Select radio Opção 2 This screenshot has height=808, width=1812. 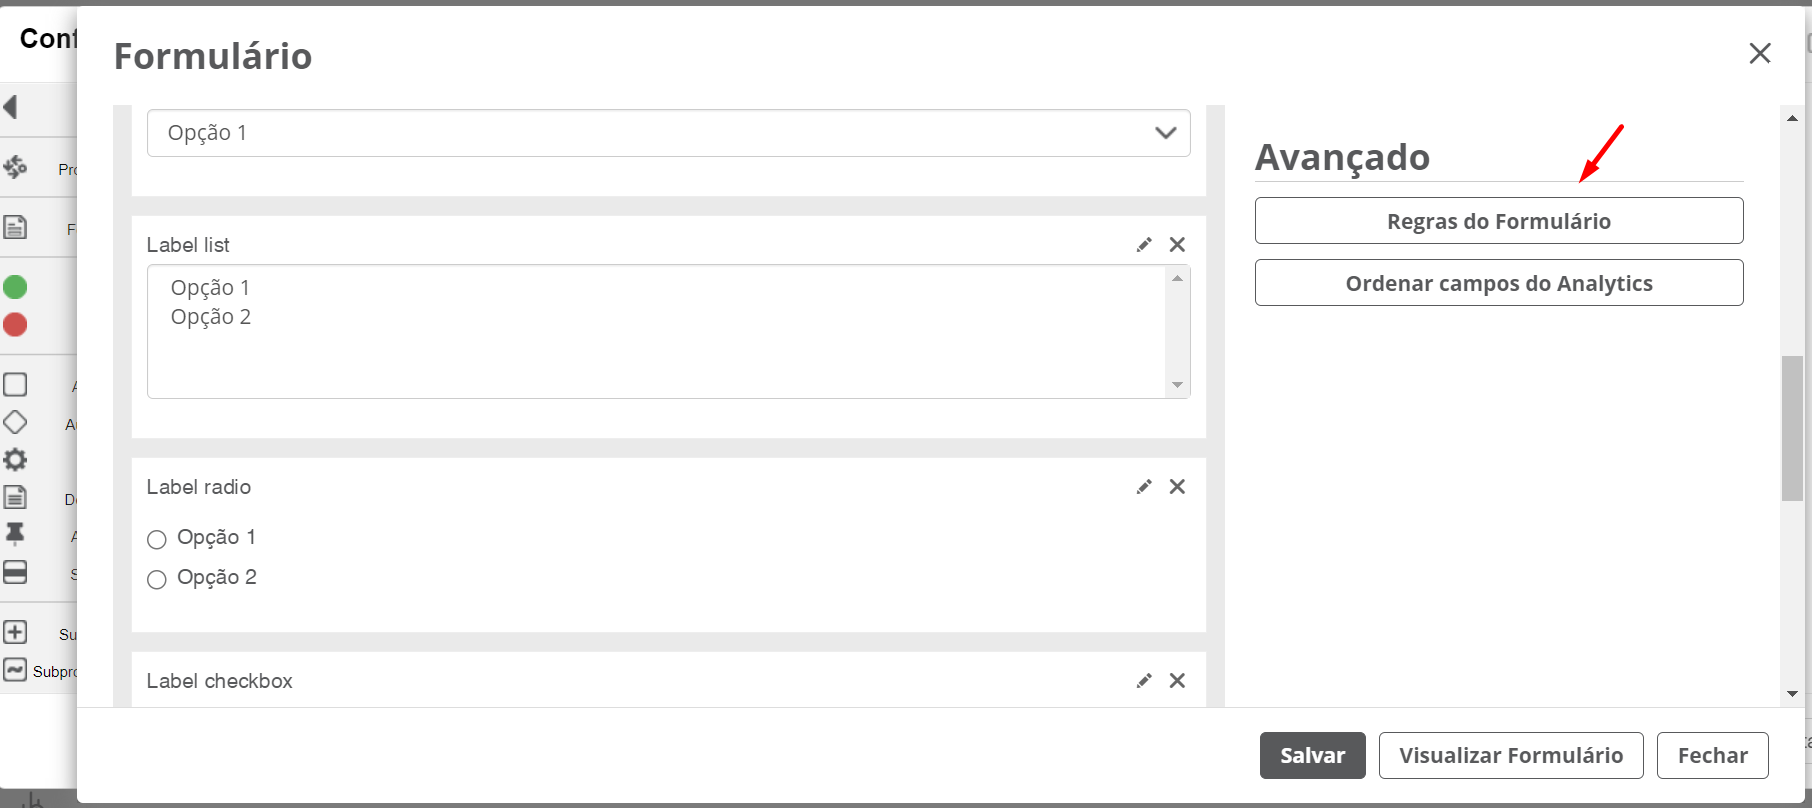[x=157, y=580]
